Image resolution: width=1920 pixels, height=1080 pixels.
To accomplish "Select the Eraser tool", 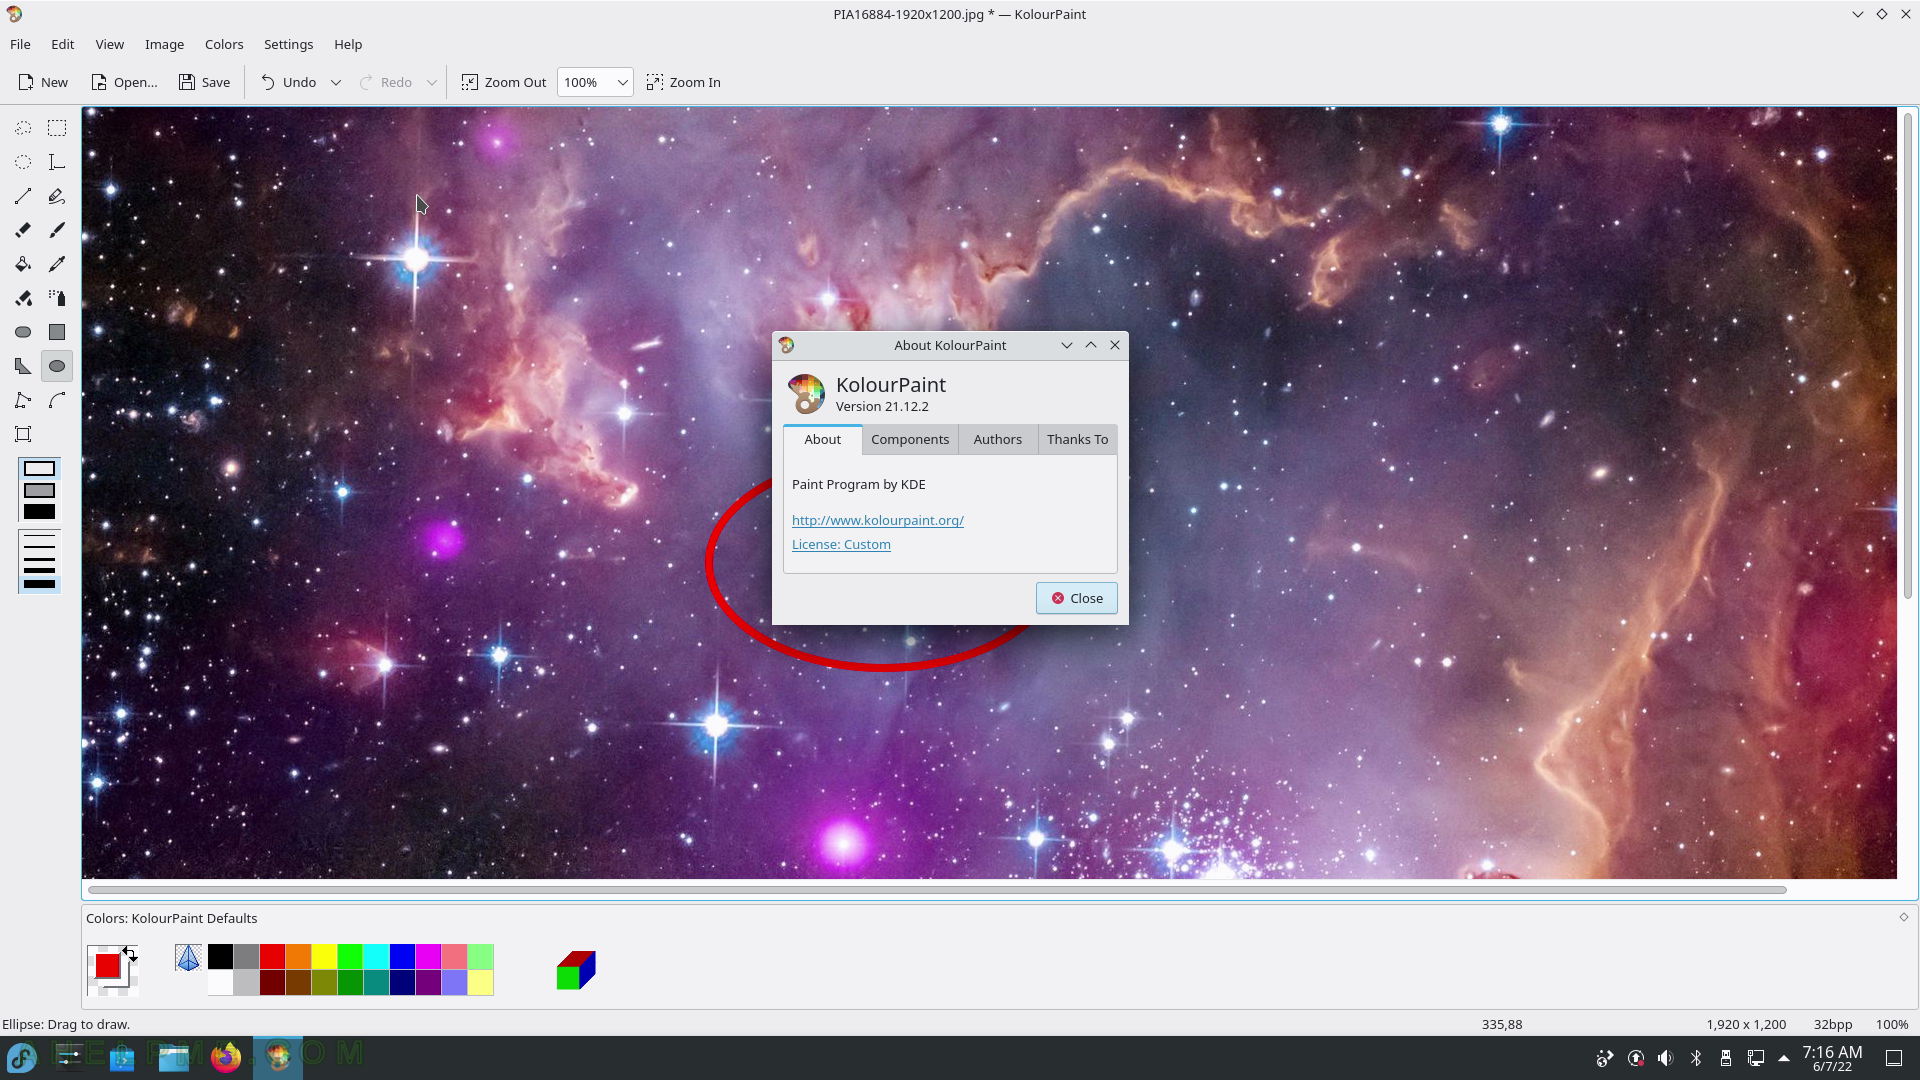I will point(23,230).
